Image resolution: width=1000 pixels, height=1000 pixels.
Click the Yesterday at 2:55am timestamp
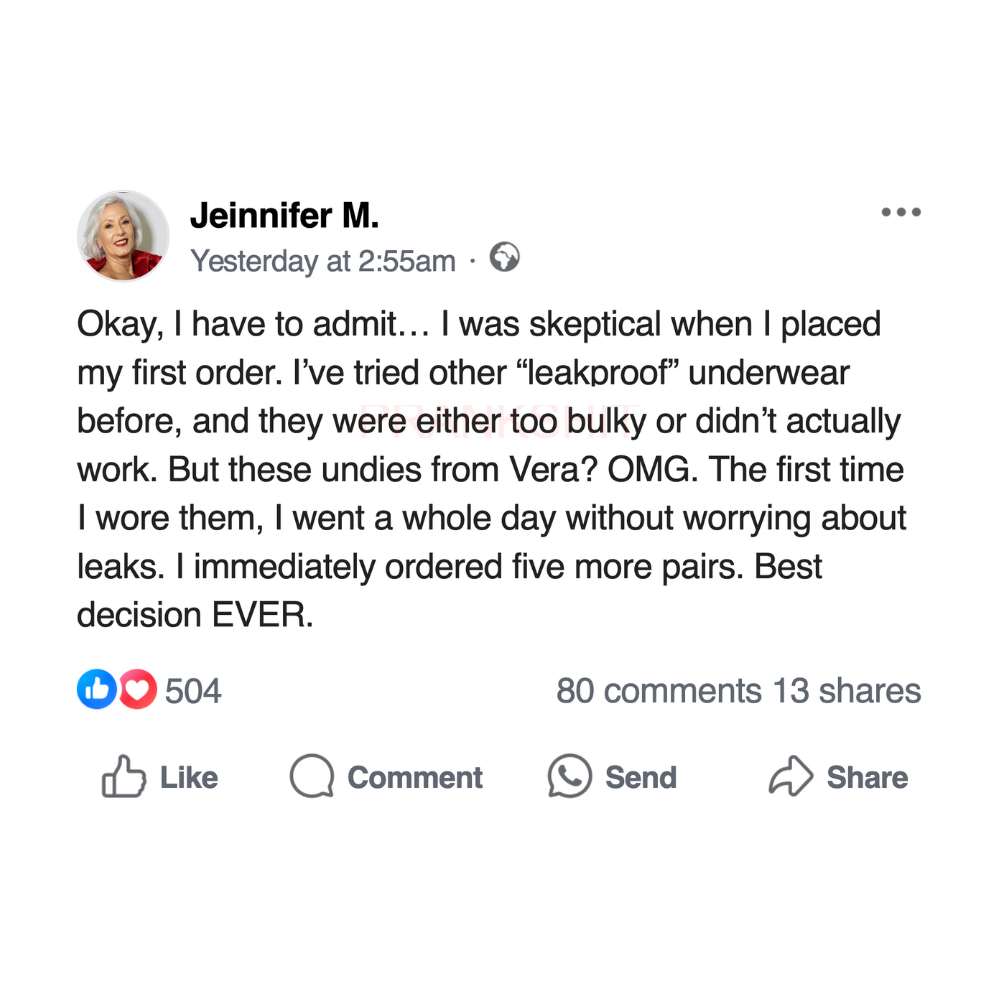click(323, 261)
